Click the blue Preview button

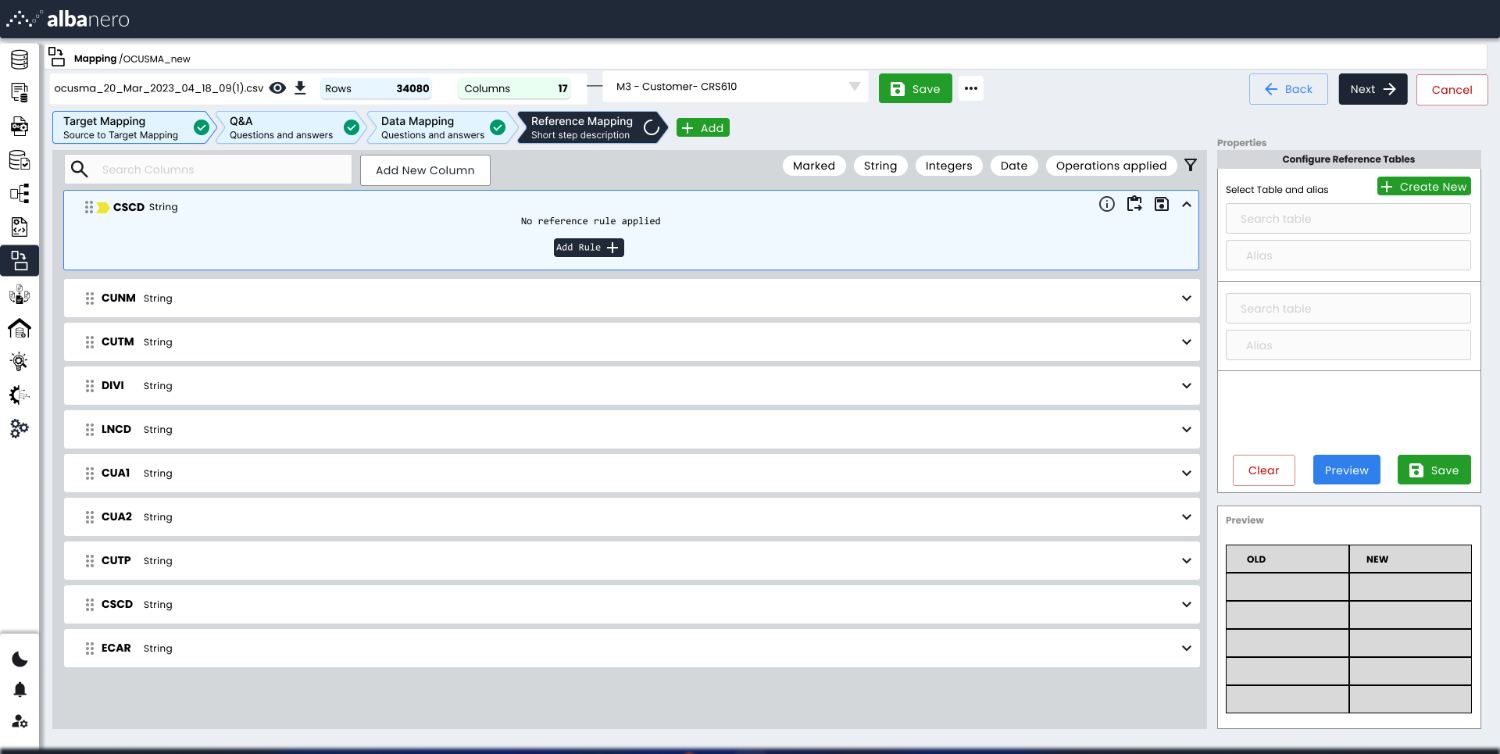point(1346,470)
